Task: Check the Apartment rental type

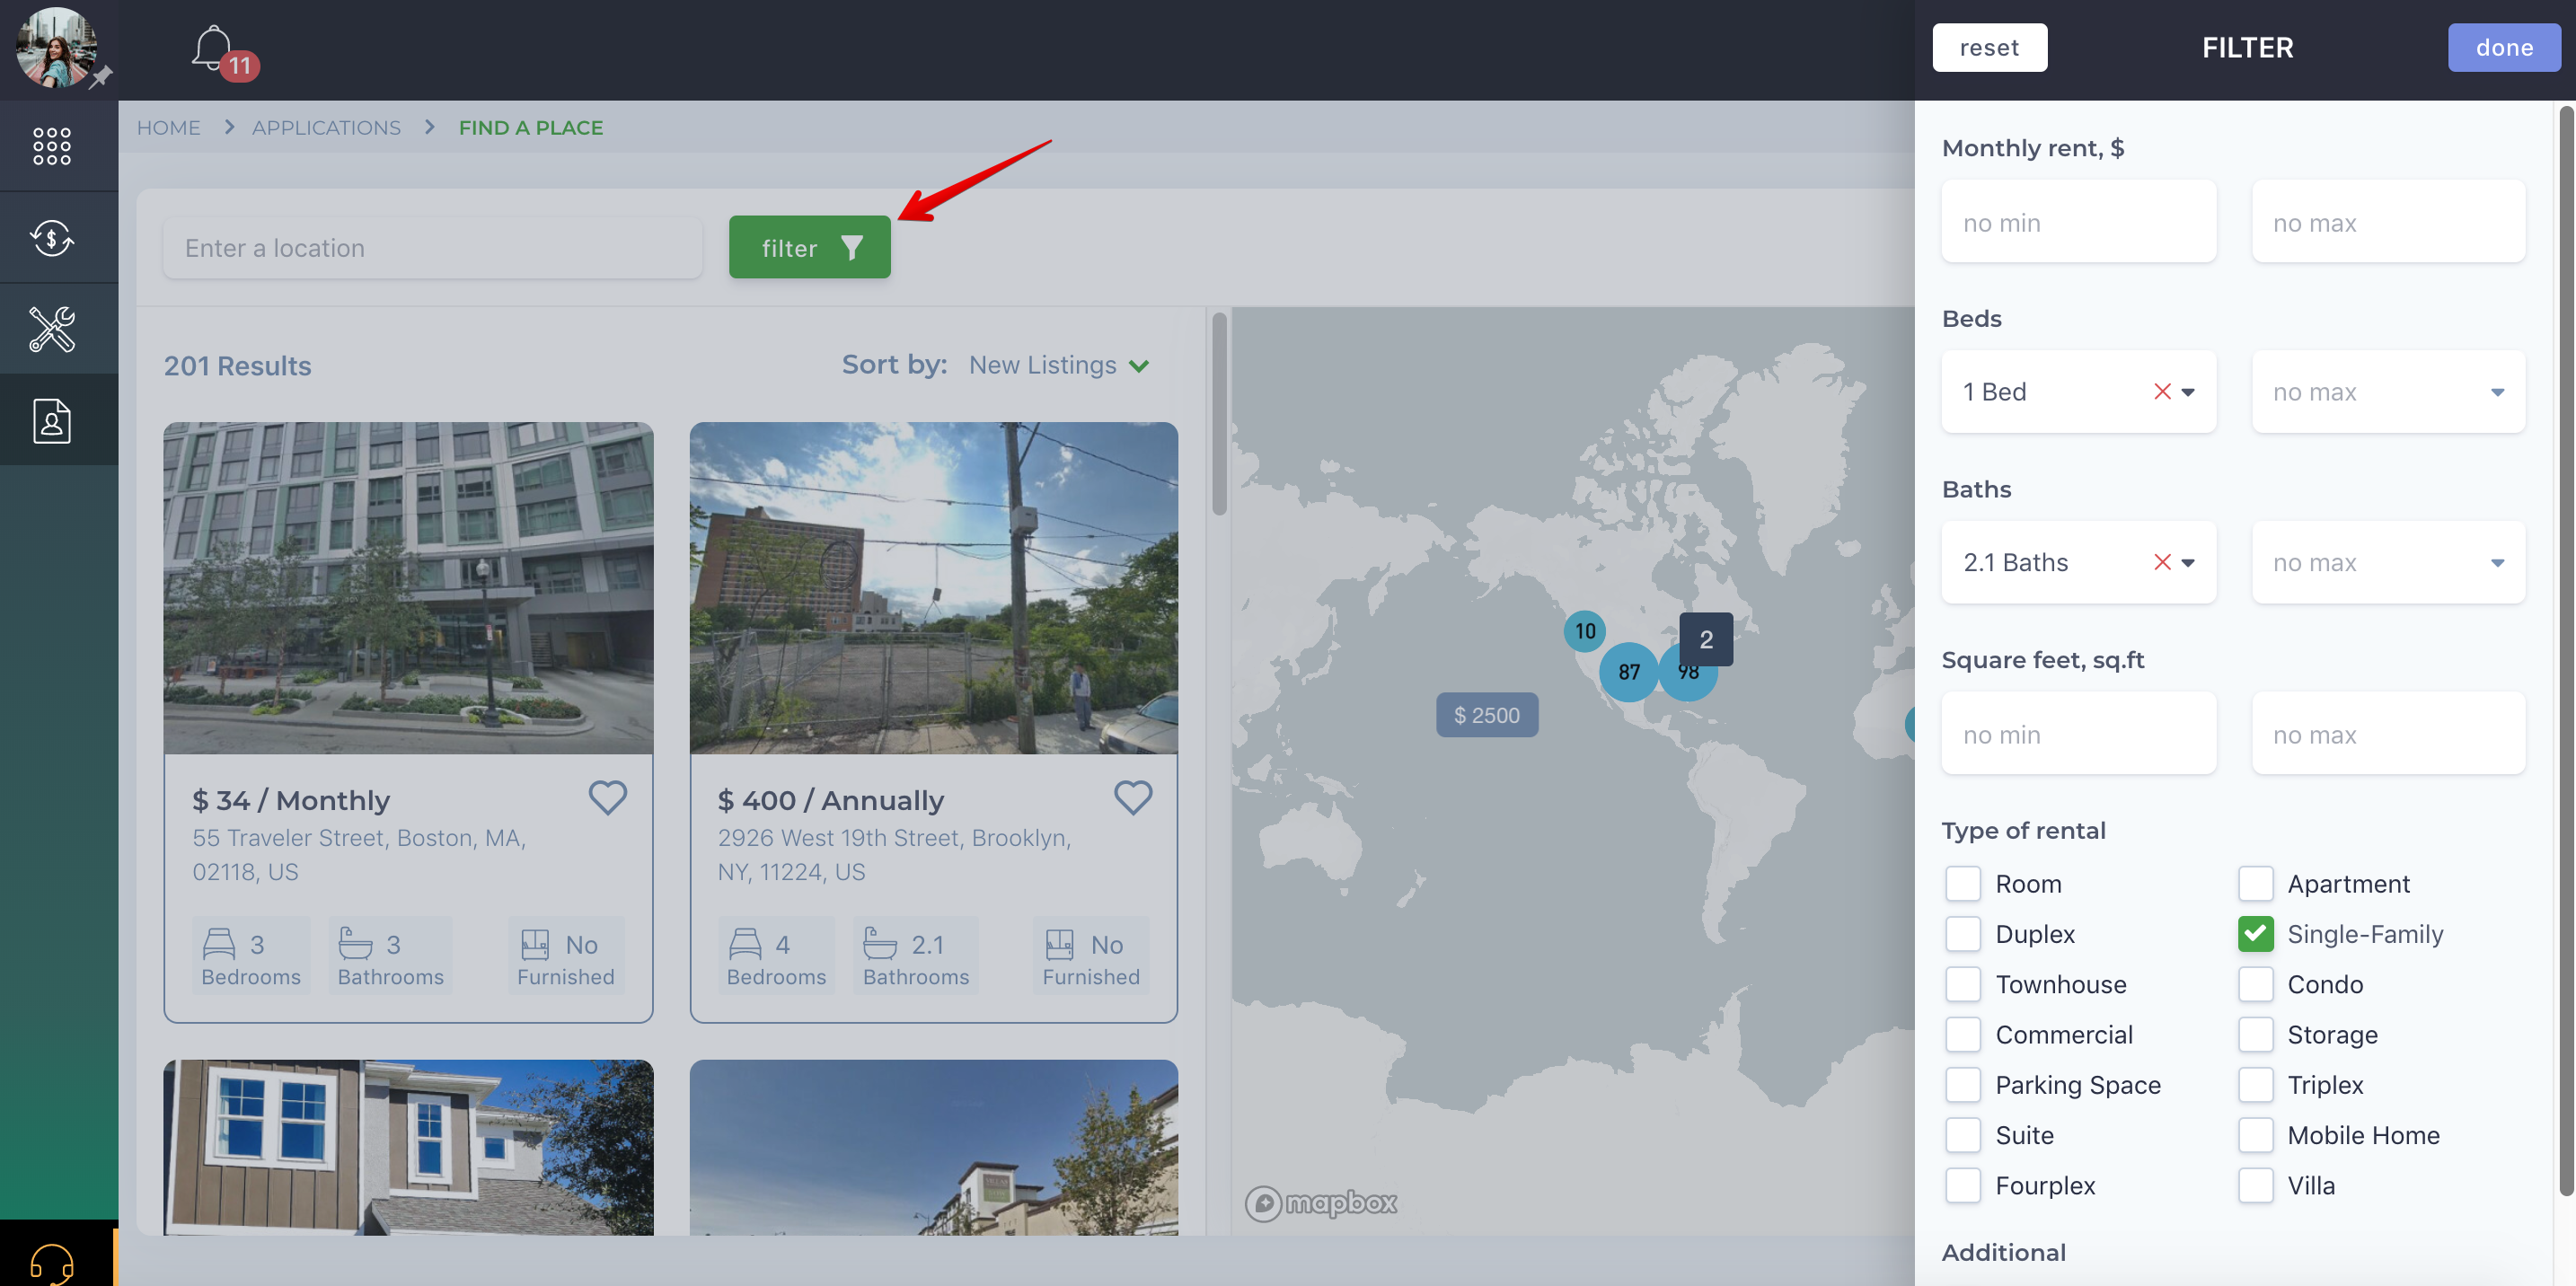Action: tap(2256, 884)
